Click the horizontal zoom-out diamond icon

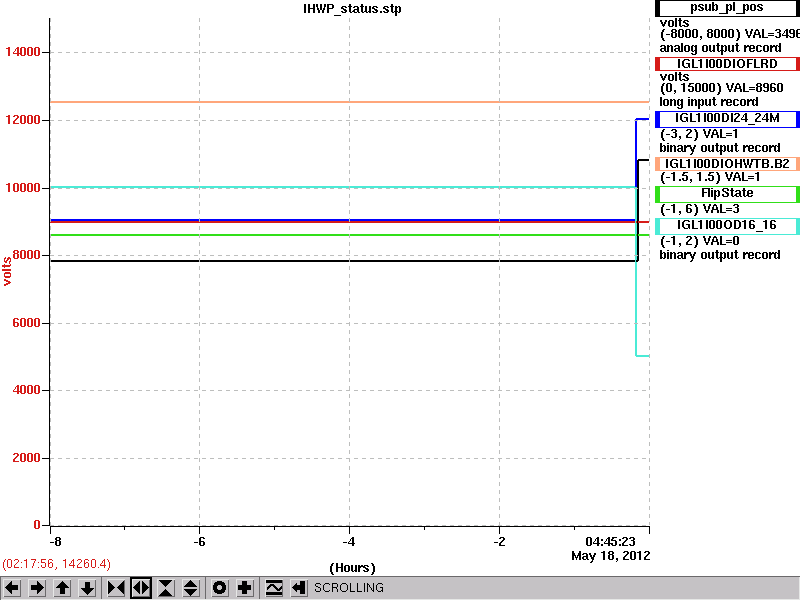[141, 588]
